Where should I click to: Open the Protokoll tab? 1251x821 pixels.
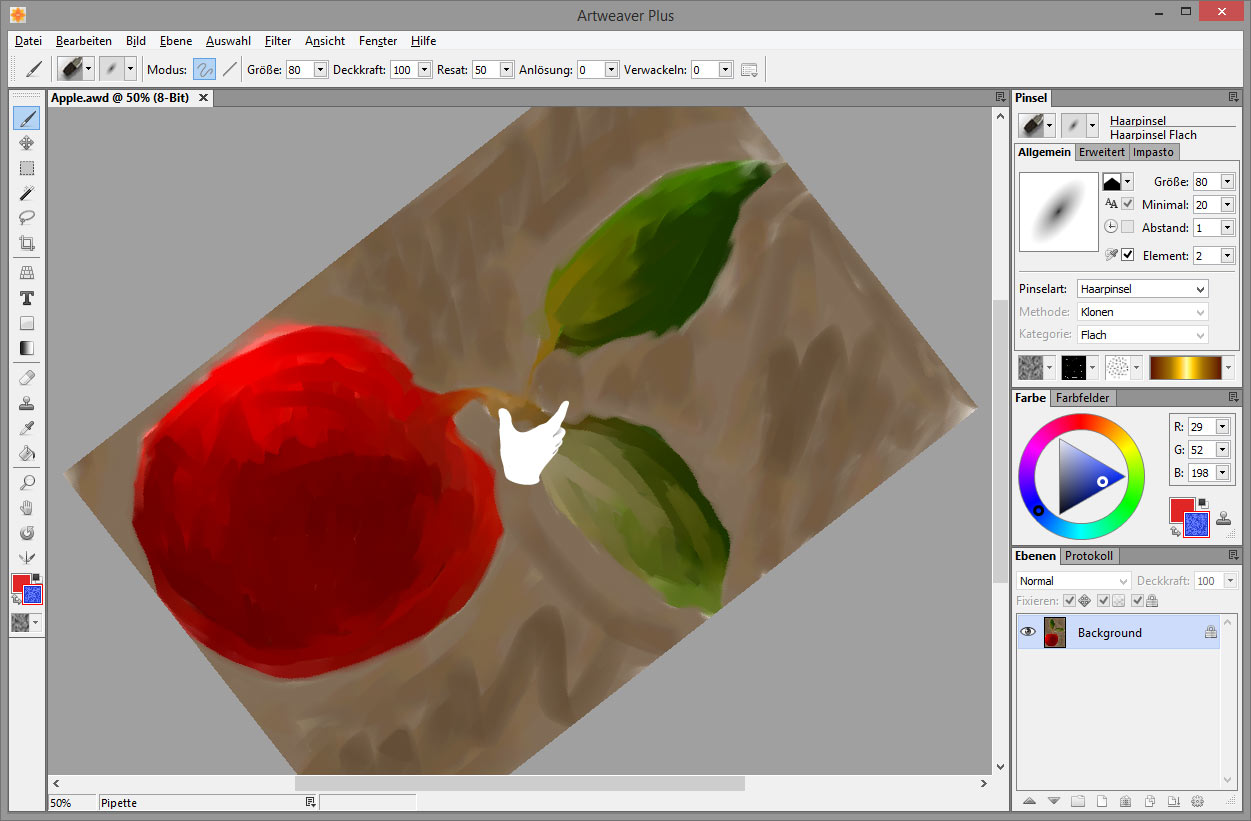pyautogui.click(x=1089, y=556)
